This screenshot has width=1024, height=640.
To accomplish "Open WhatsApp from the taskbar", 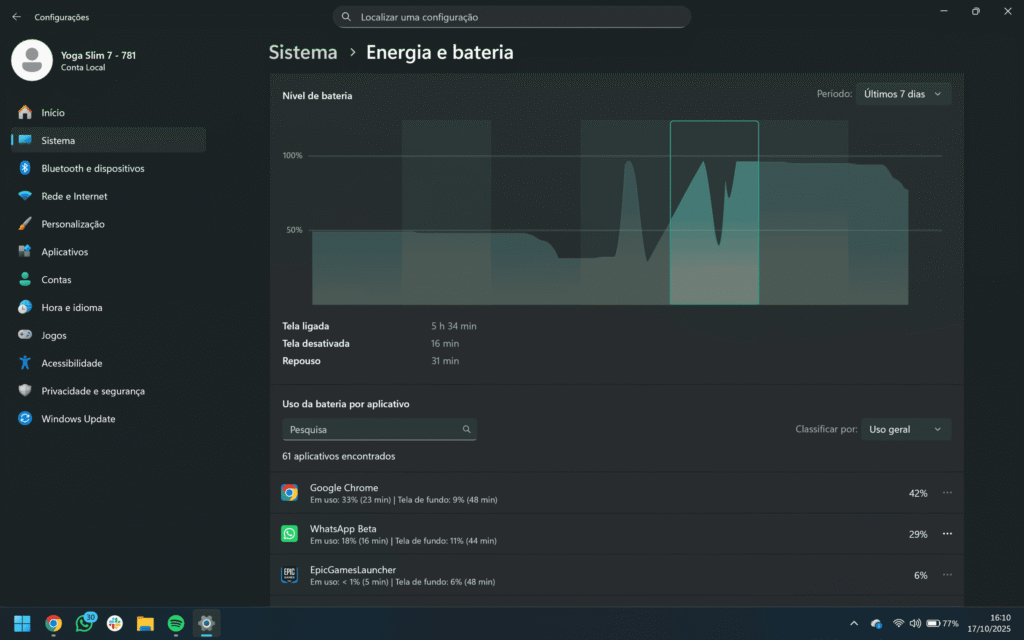I will [84, 623].
